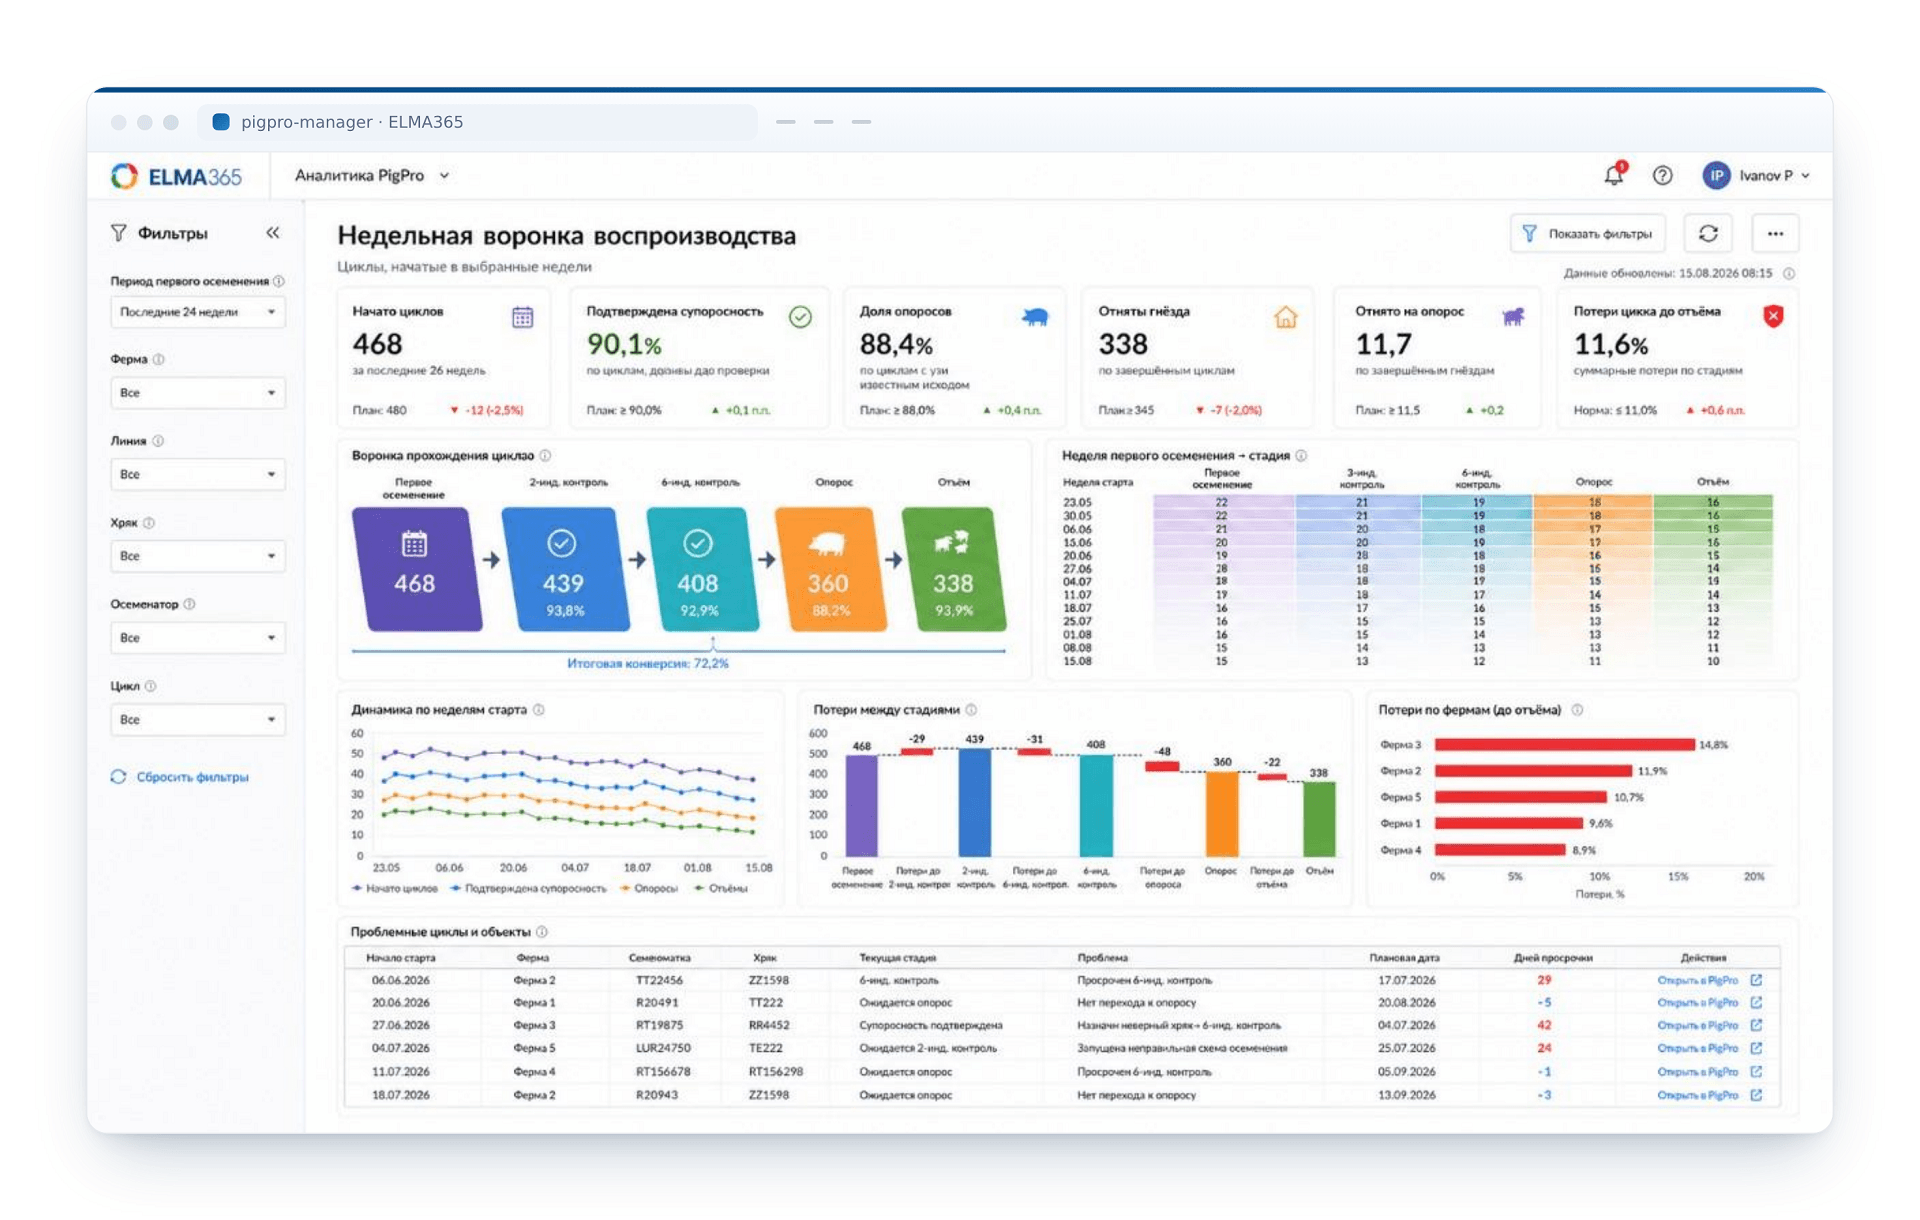The height and width of the screenshot is (1220, 1920).
Task: Open the three-dots more options menu
Action: (1775, 233)
